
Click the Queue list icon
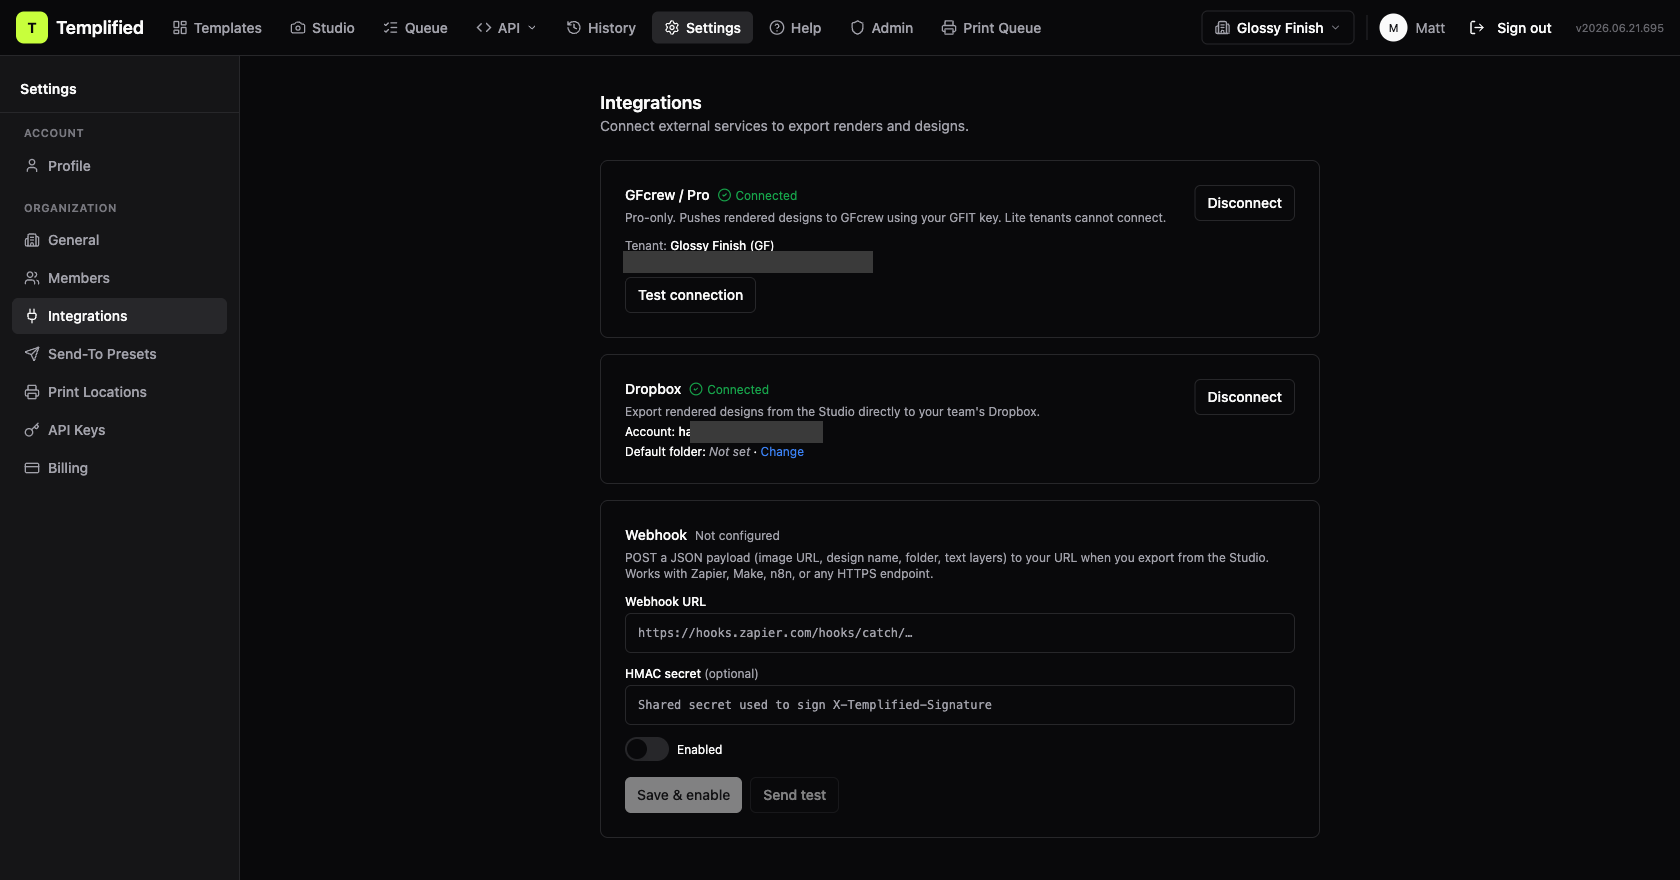(x=391, y=28)
